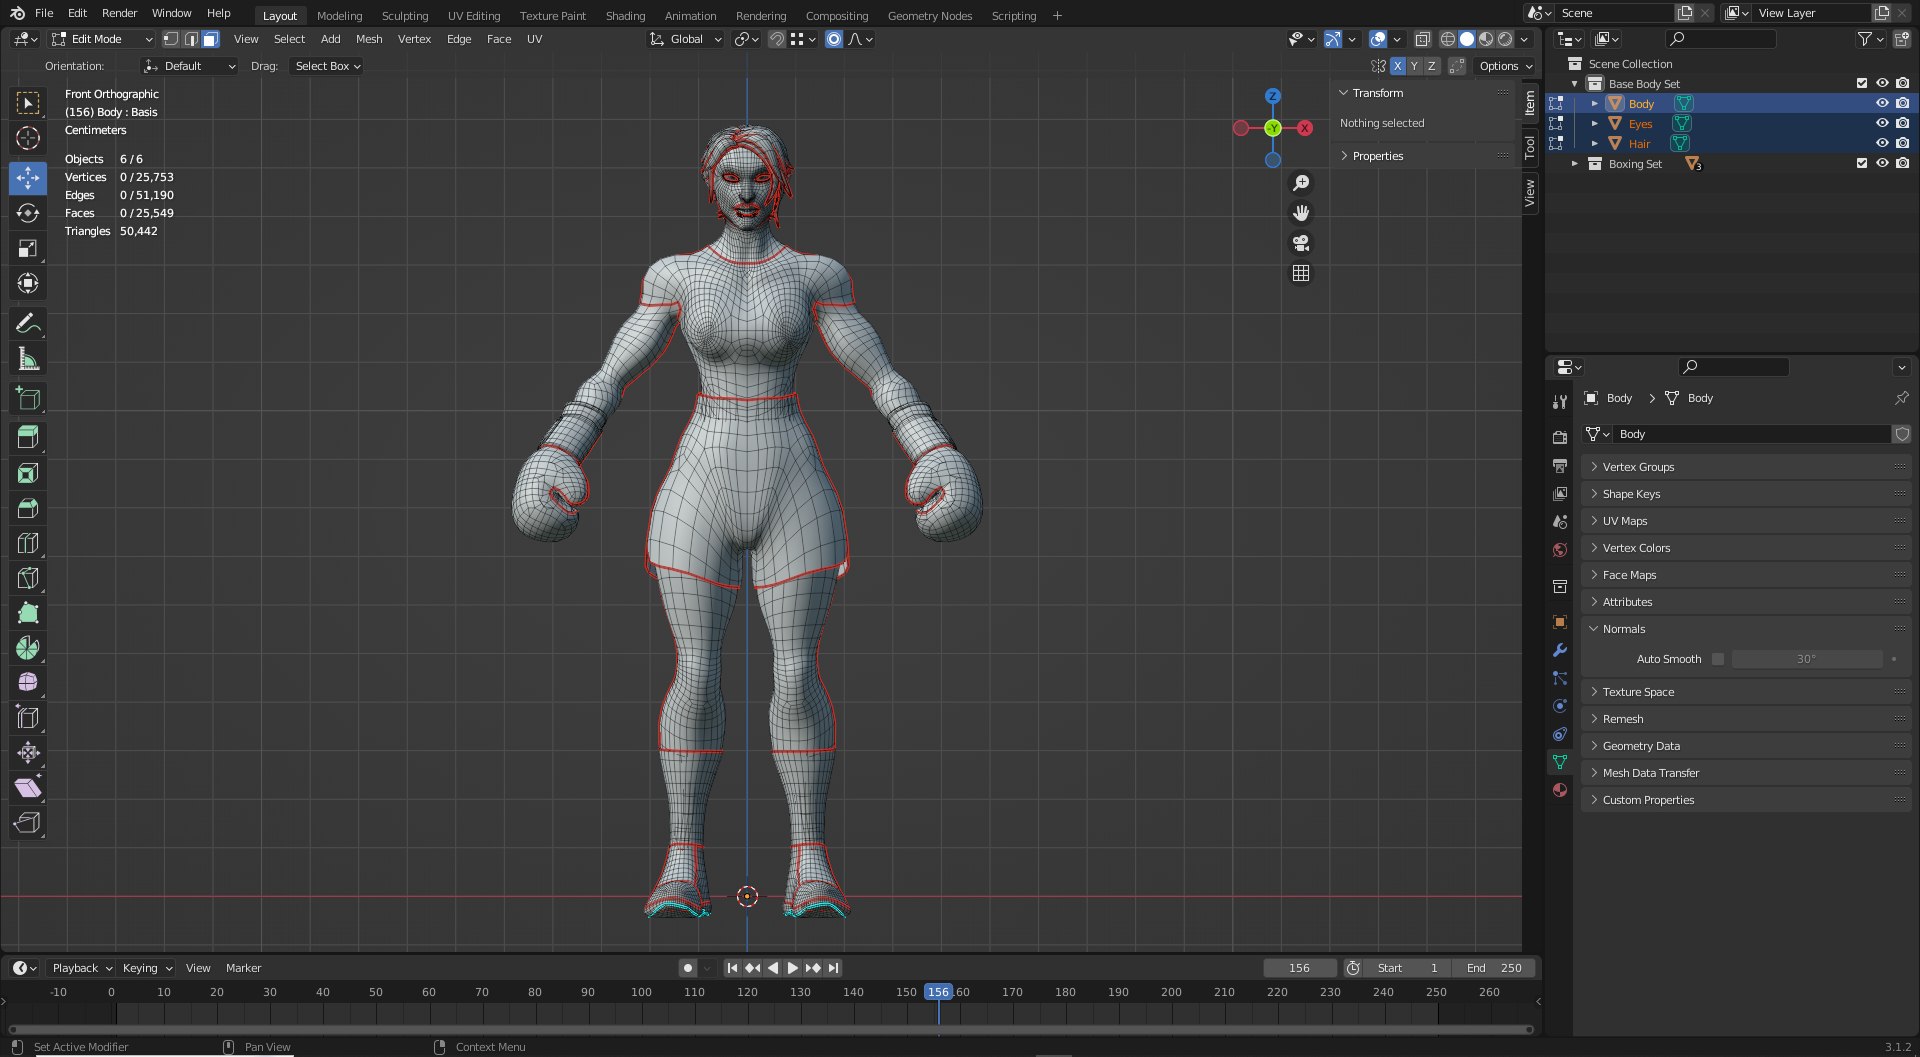This screenshot has height=1057, width=1920.
Task: Open the Edit Mode dropdown
Action: (102, 39)
